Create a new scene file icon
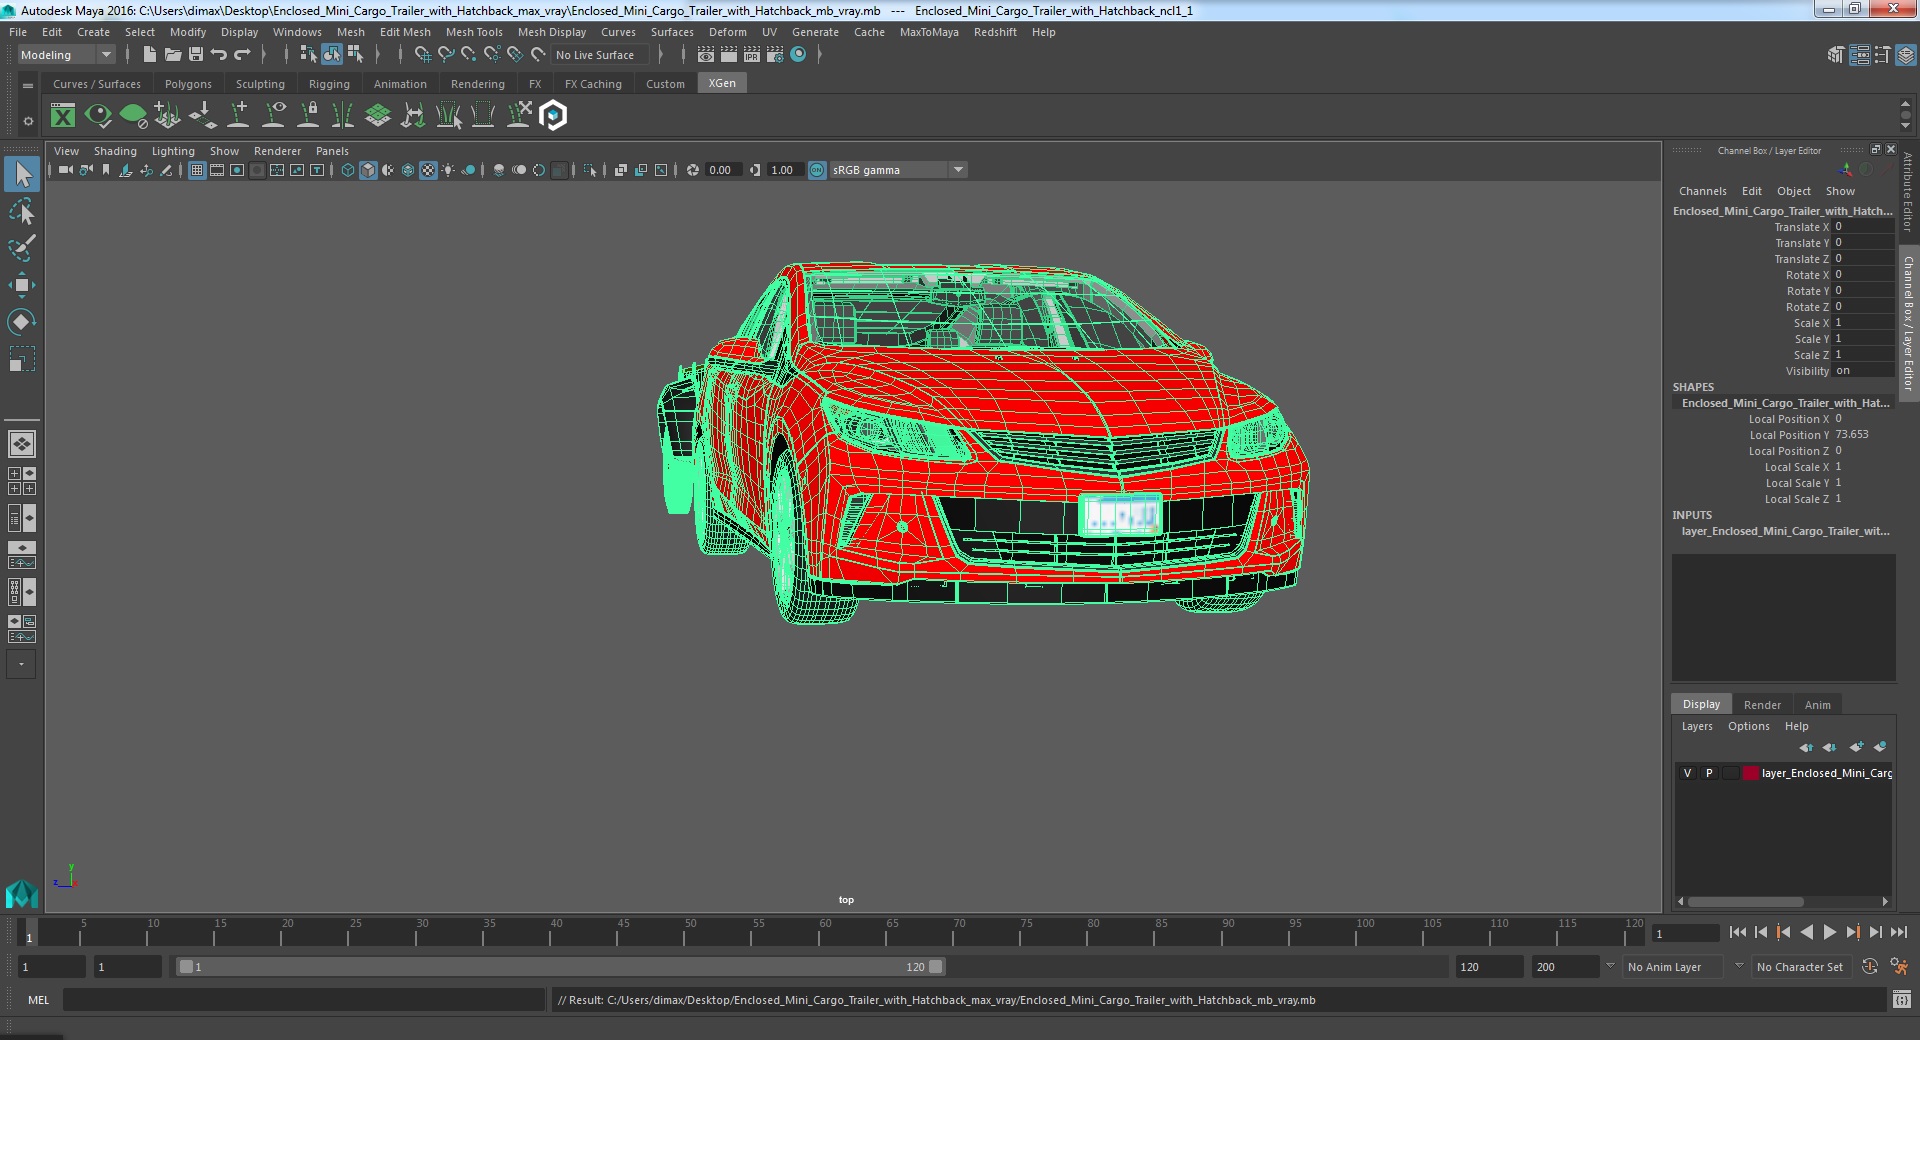 pyautogui.click(x=150, y=55)
